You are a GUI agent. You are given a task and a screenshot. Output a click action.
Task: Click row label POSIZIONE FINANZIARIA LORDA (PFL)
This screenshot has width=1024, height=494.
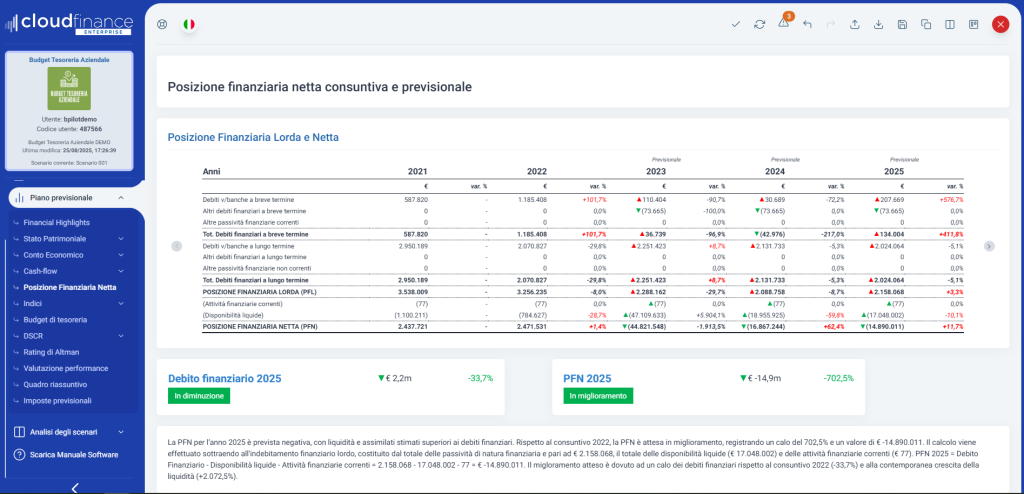(259, 292)
